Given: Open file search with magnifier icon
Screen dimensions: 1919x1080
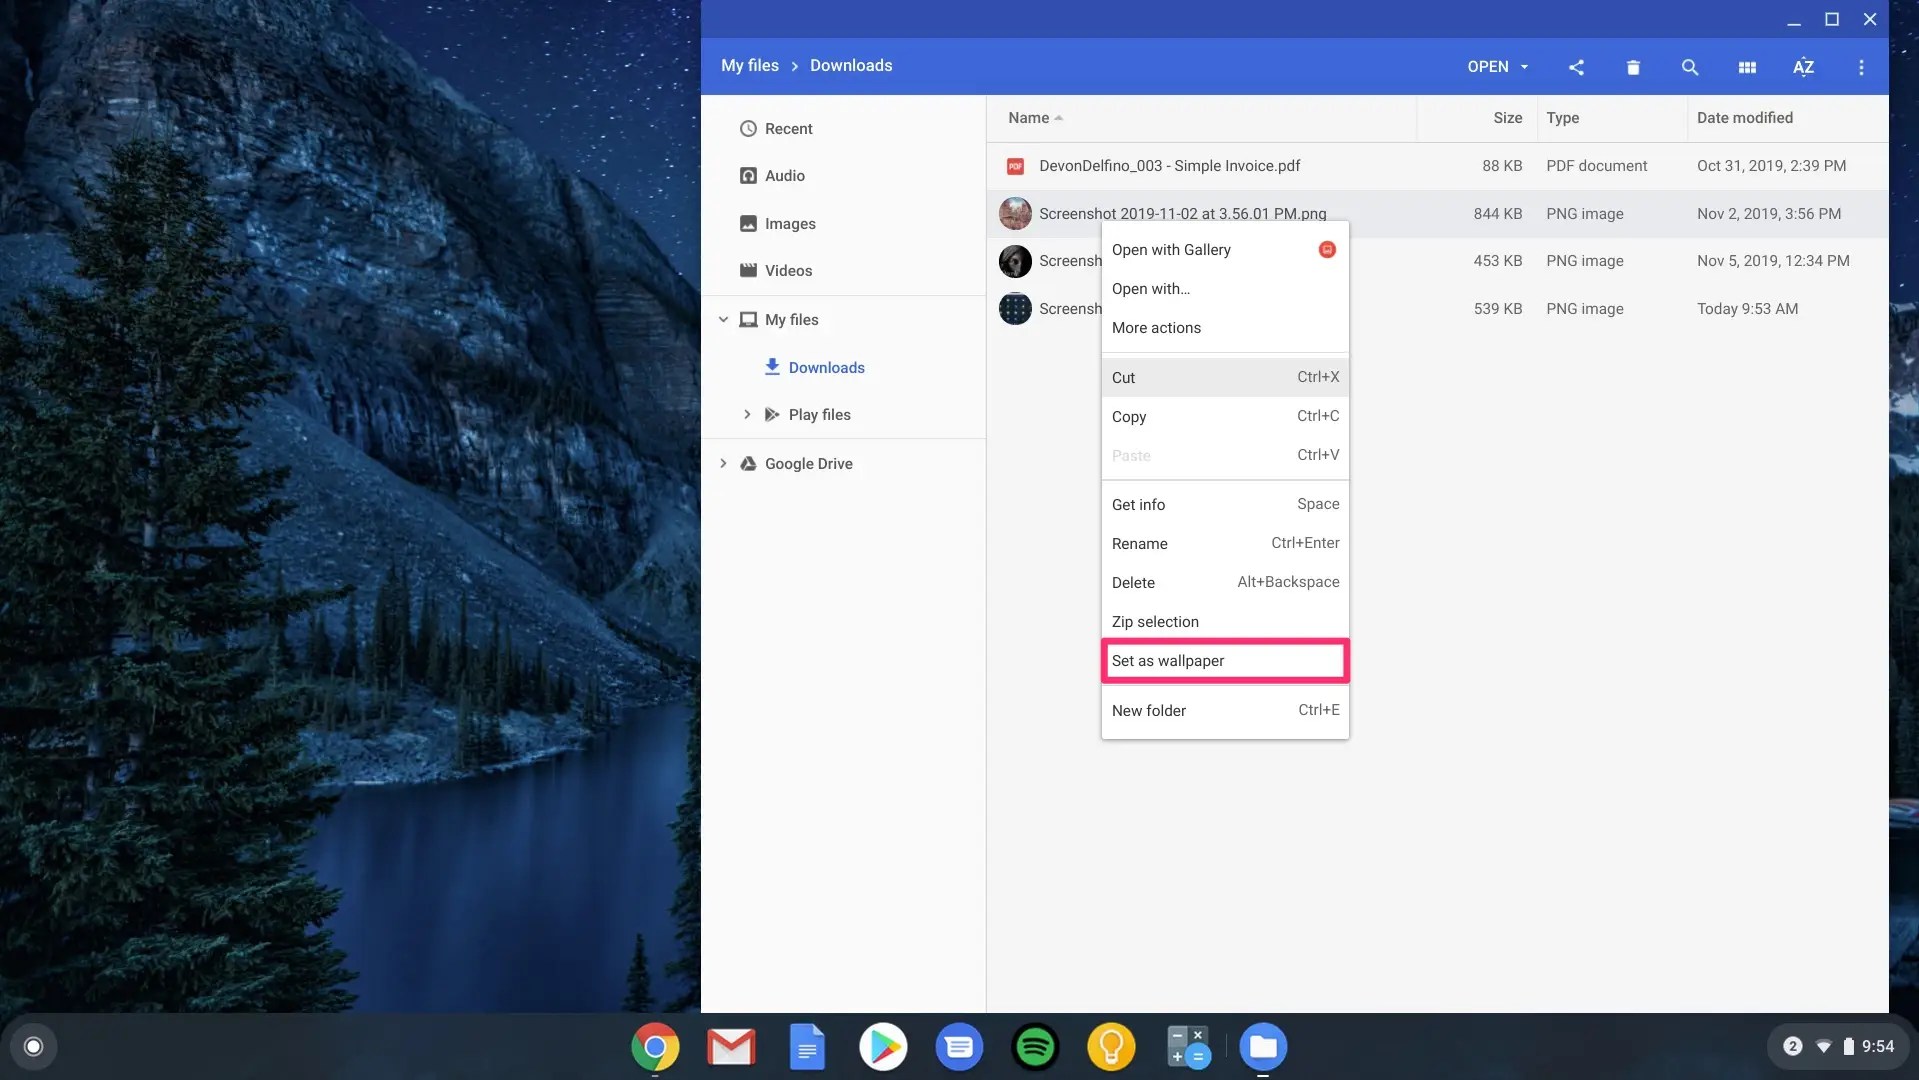Looking at the screenshot, I should [1690, 67].
